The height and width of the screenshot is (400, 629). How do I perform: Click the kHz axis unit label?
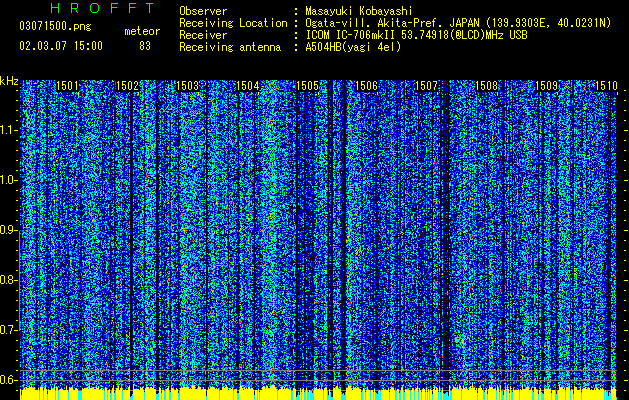coord(9,81)
